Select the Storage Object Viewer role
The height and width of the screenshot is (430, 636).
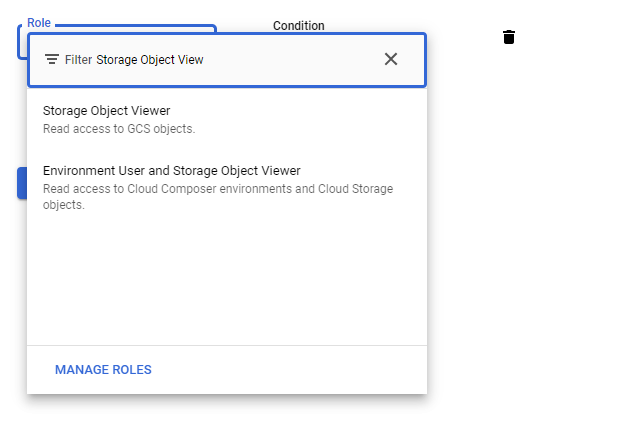[227, 119]
